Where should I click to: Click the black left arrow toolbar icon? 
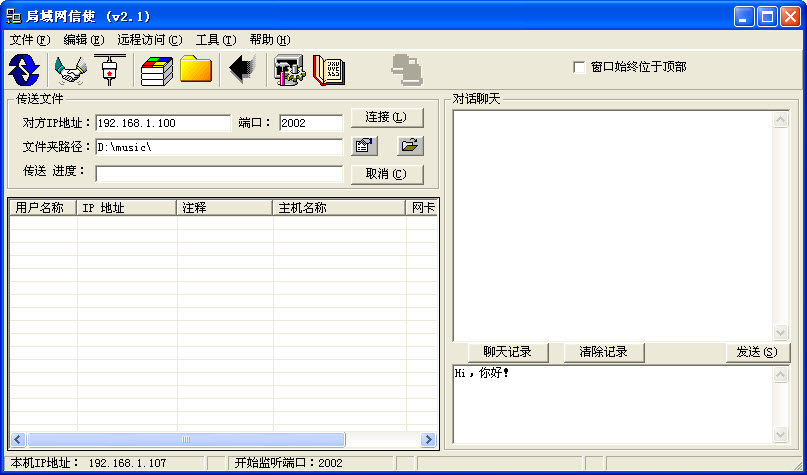243,69
